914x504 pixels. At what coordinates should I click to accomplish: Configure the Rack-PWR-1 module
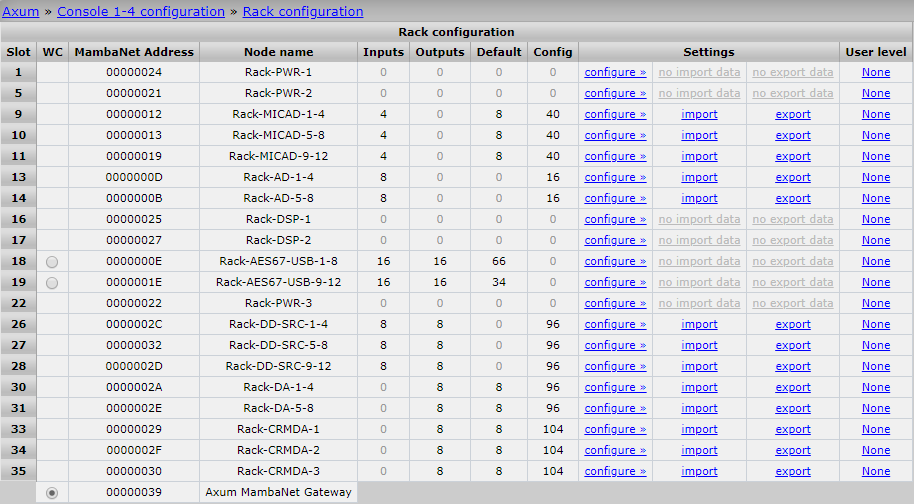[x=615, y=72]
